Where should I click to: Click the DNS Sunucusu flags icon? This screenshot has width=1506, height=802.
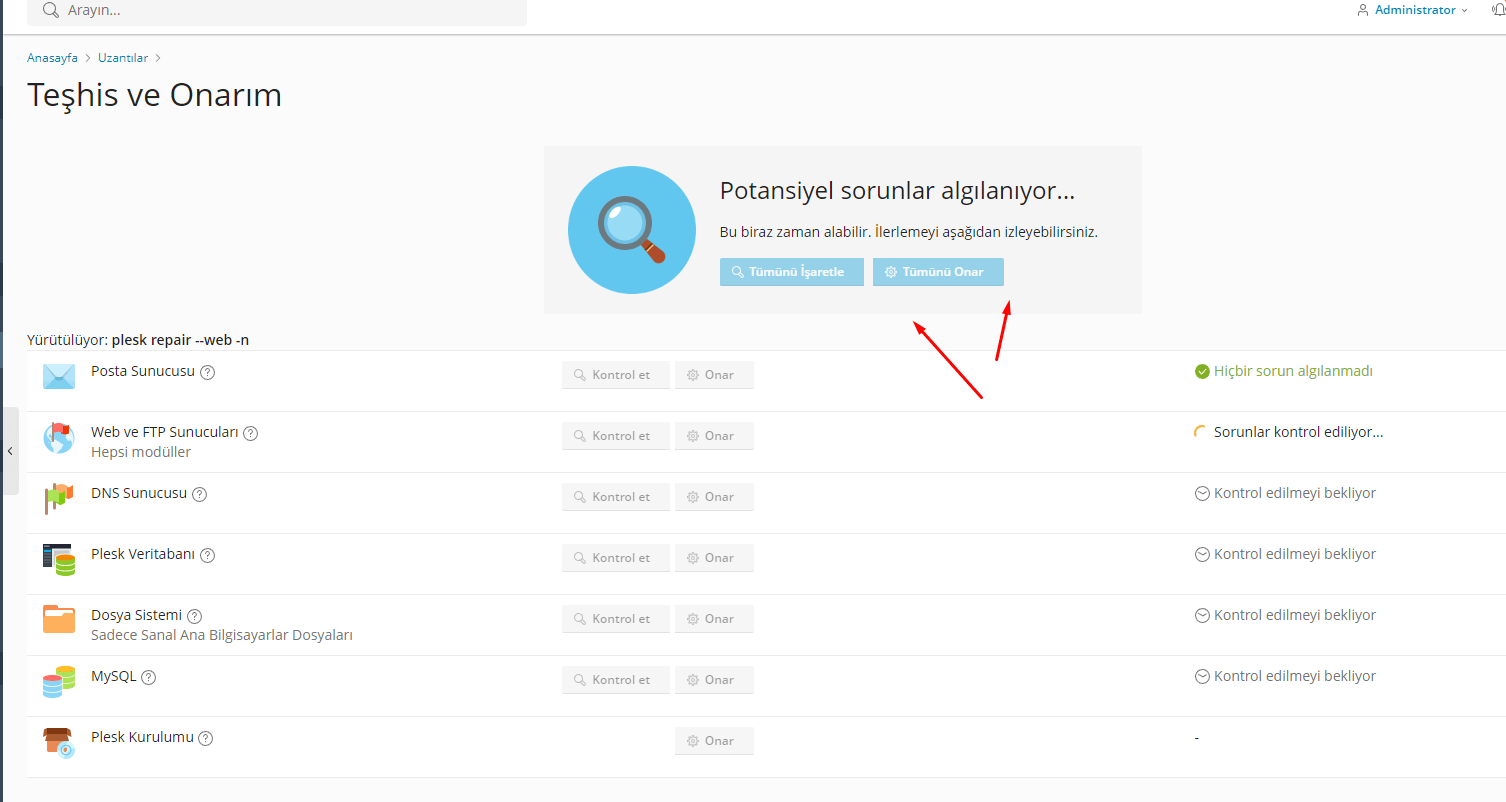59,498
